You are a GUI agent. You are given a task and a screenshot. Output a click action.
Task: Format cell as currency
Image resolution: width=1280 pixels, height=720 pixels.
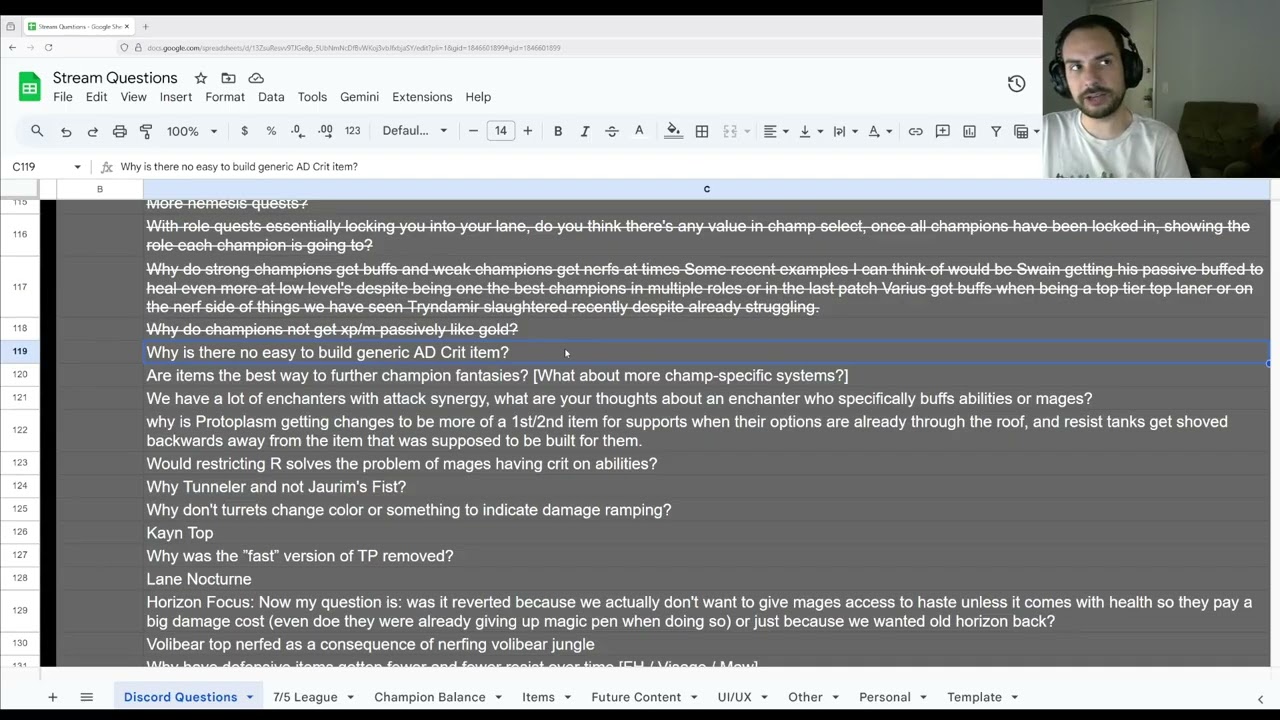pyautogui.click(x=244, y=131)
